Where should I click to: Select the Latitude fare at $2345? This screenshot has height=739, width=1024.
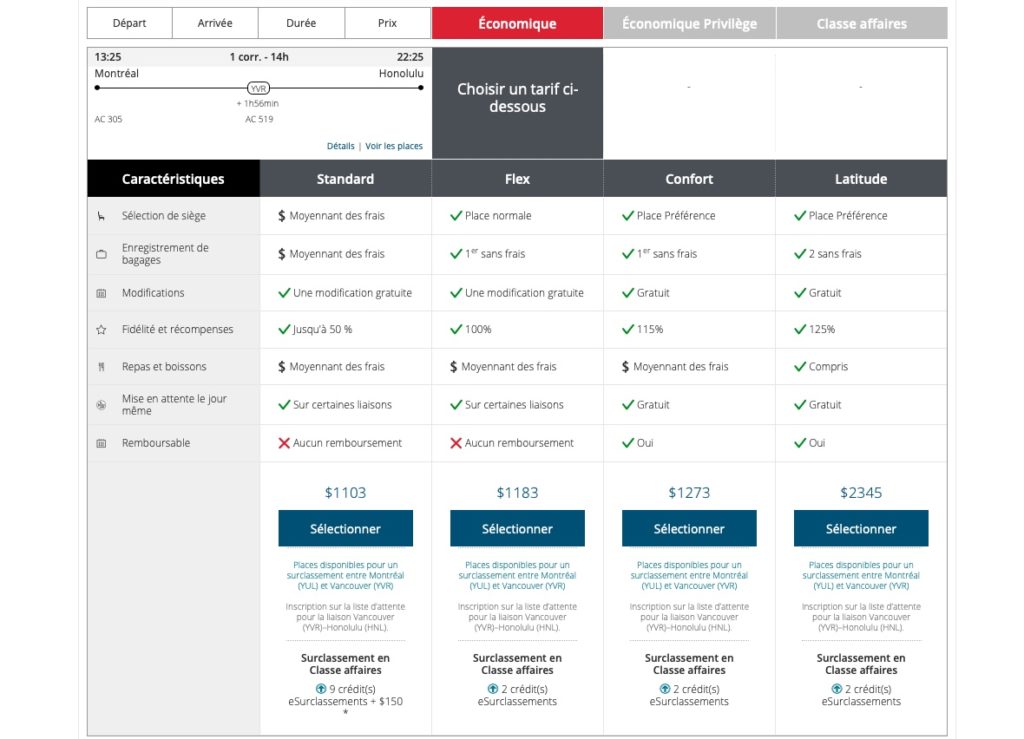[x=861, y=528]
